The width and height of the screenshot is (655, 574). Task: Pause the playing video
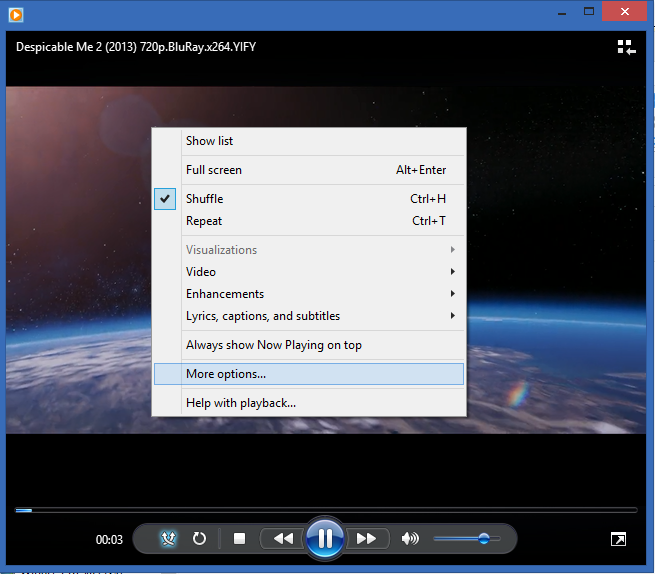pyautogui.click(x=325, y=538)
